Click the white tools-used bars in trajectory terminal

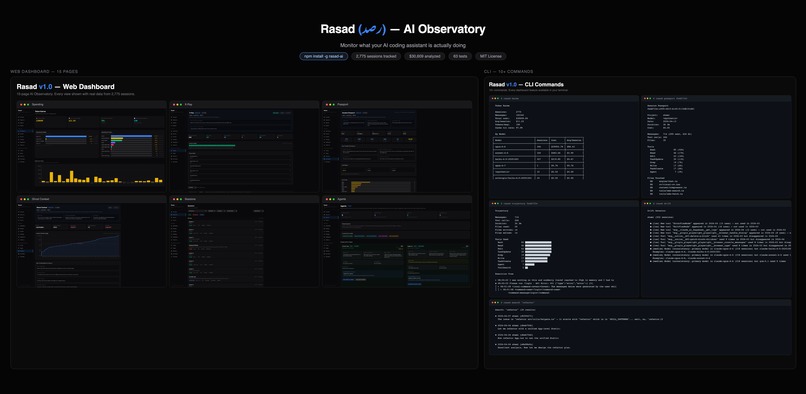click(x=537, y=255)
